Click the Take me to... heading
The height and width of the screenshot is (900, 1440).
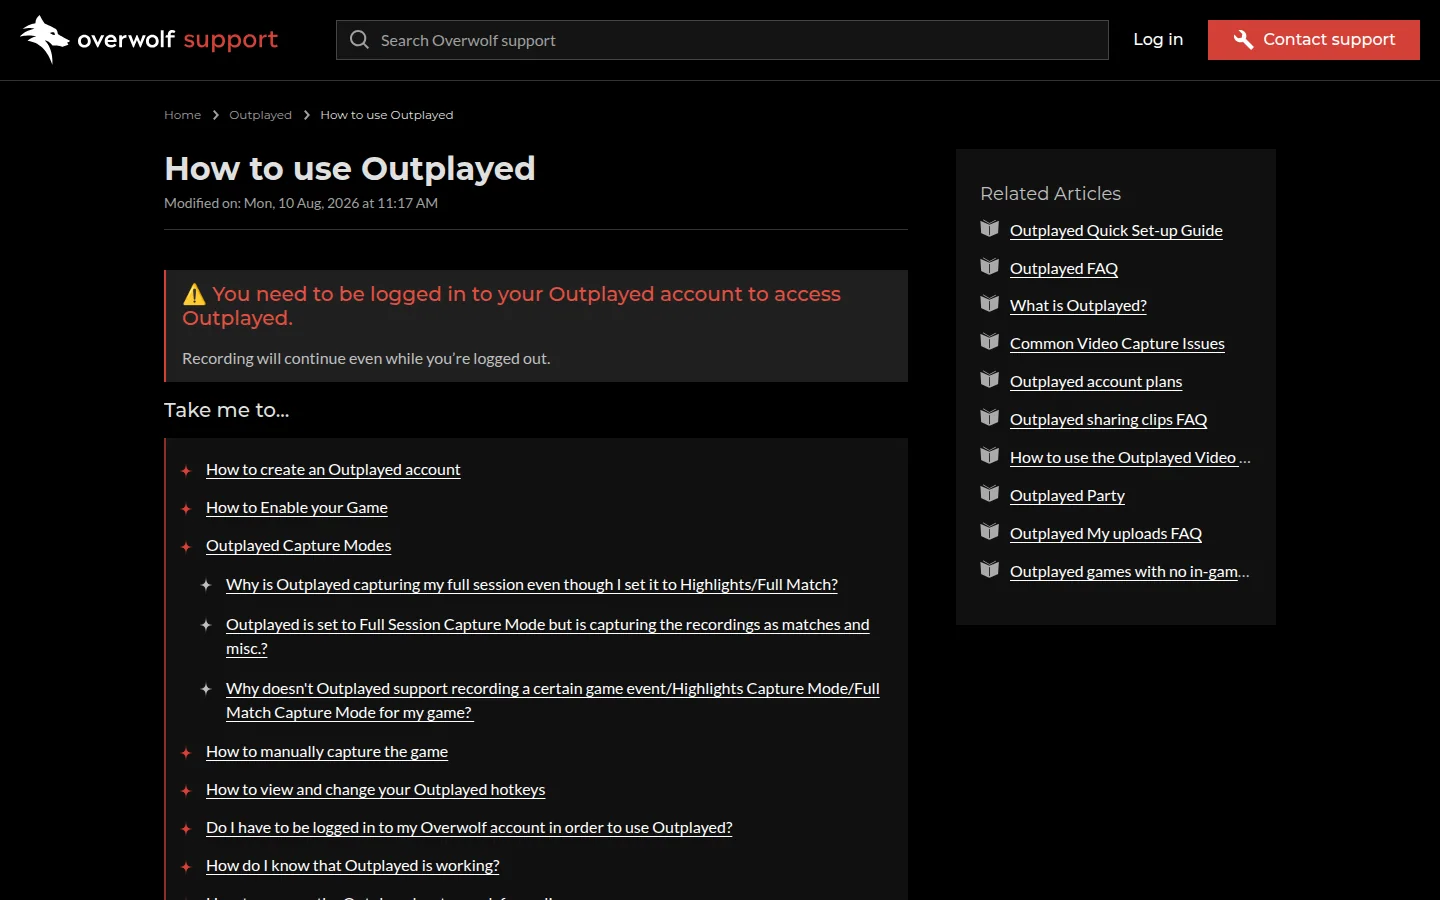click(x=227, y=410)
